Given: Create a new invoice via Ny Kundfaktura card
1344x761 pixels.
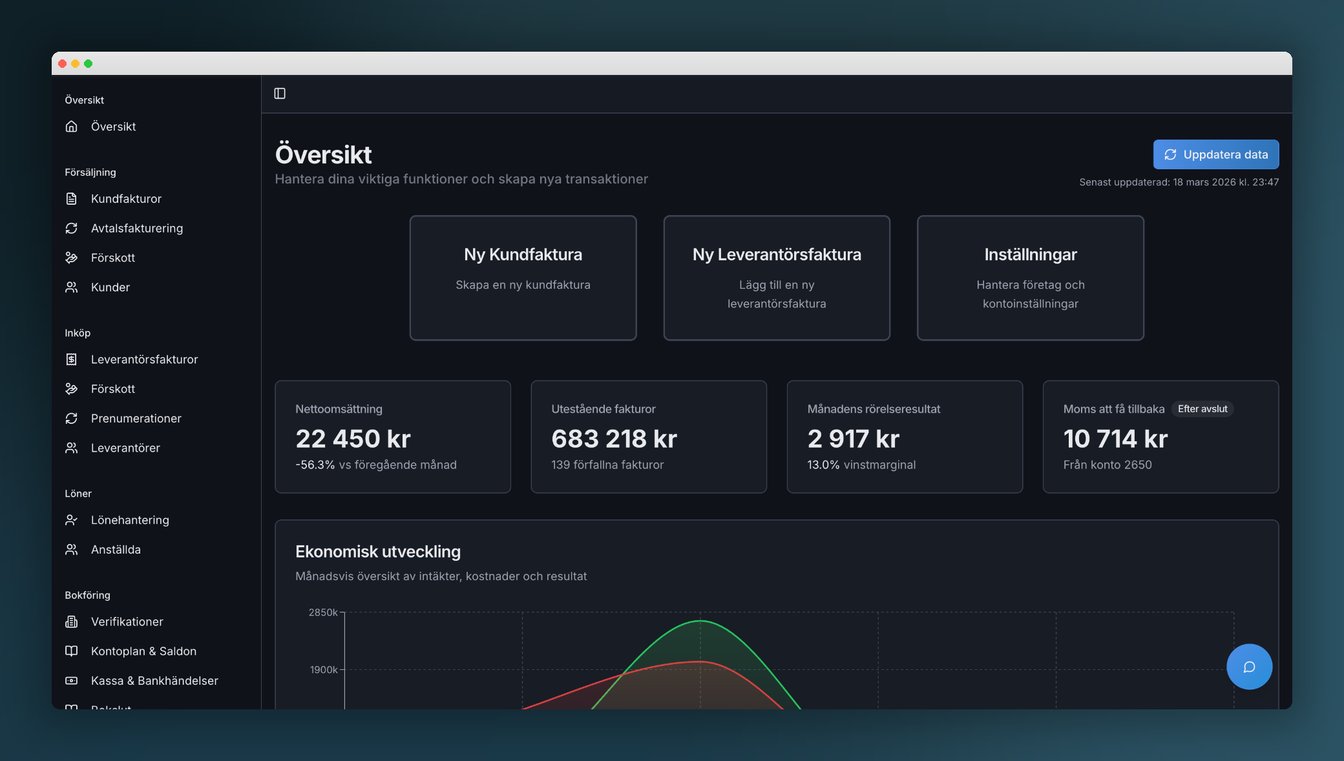Looking at the screenshot, I should (523, 278).
